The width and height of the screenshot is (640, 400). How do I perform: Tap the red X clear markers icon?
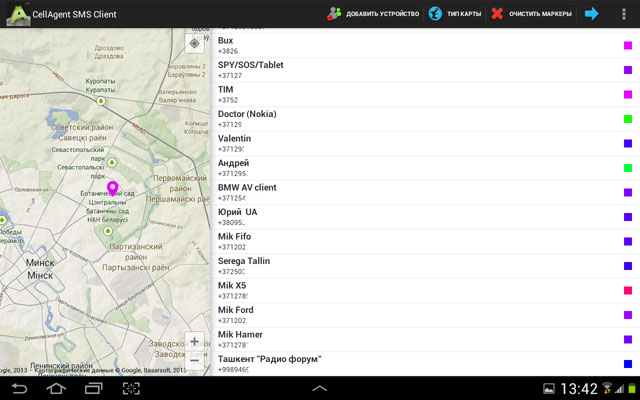point(497,14)
